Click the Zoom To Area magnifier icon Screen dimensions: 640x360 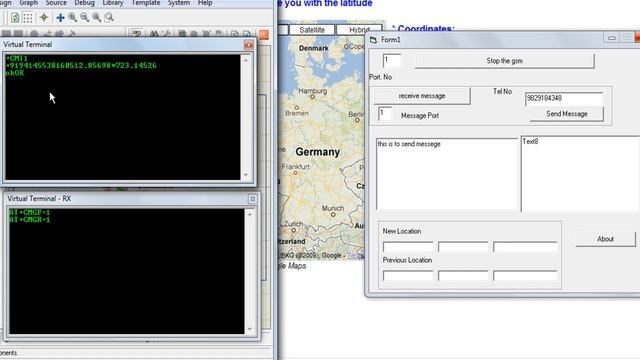tap(109, 18)
